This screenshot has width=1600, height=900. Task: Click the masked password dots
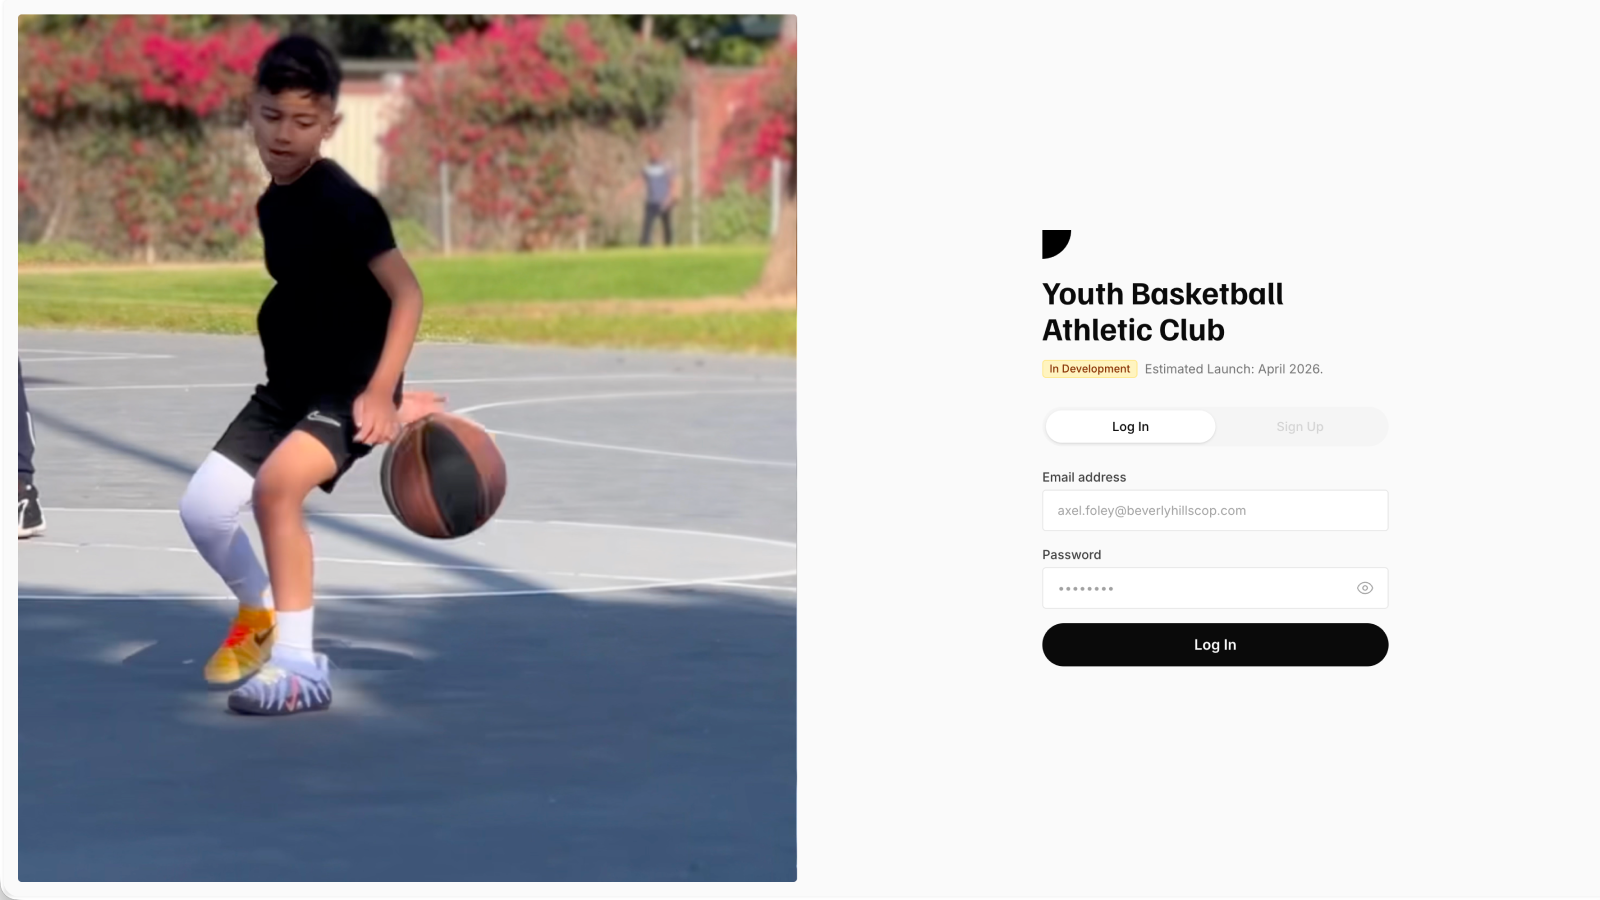(1086, 589)
